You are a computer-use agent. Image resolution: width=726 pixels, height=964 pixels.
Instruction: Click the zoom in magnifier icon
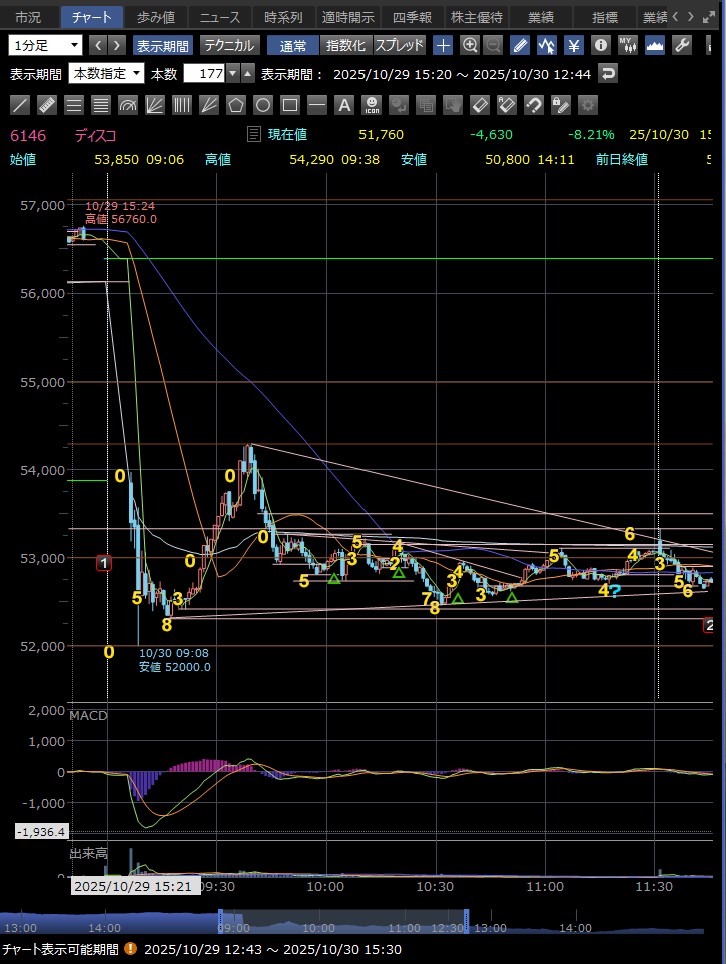tap(470, 45)
